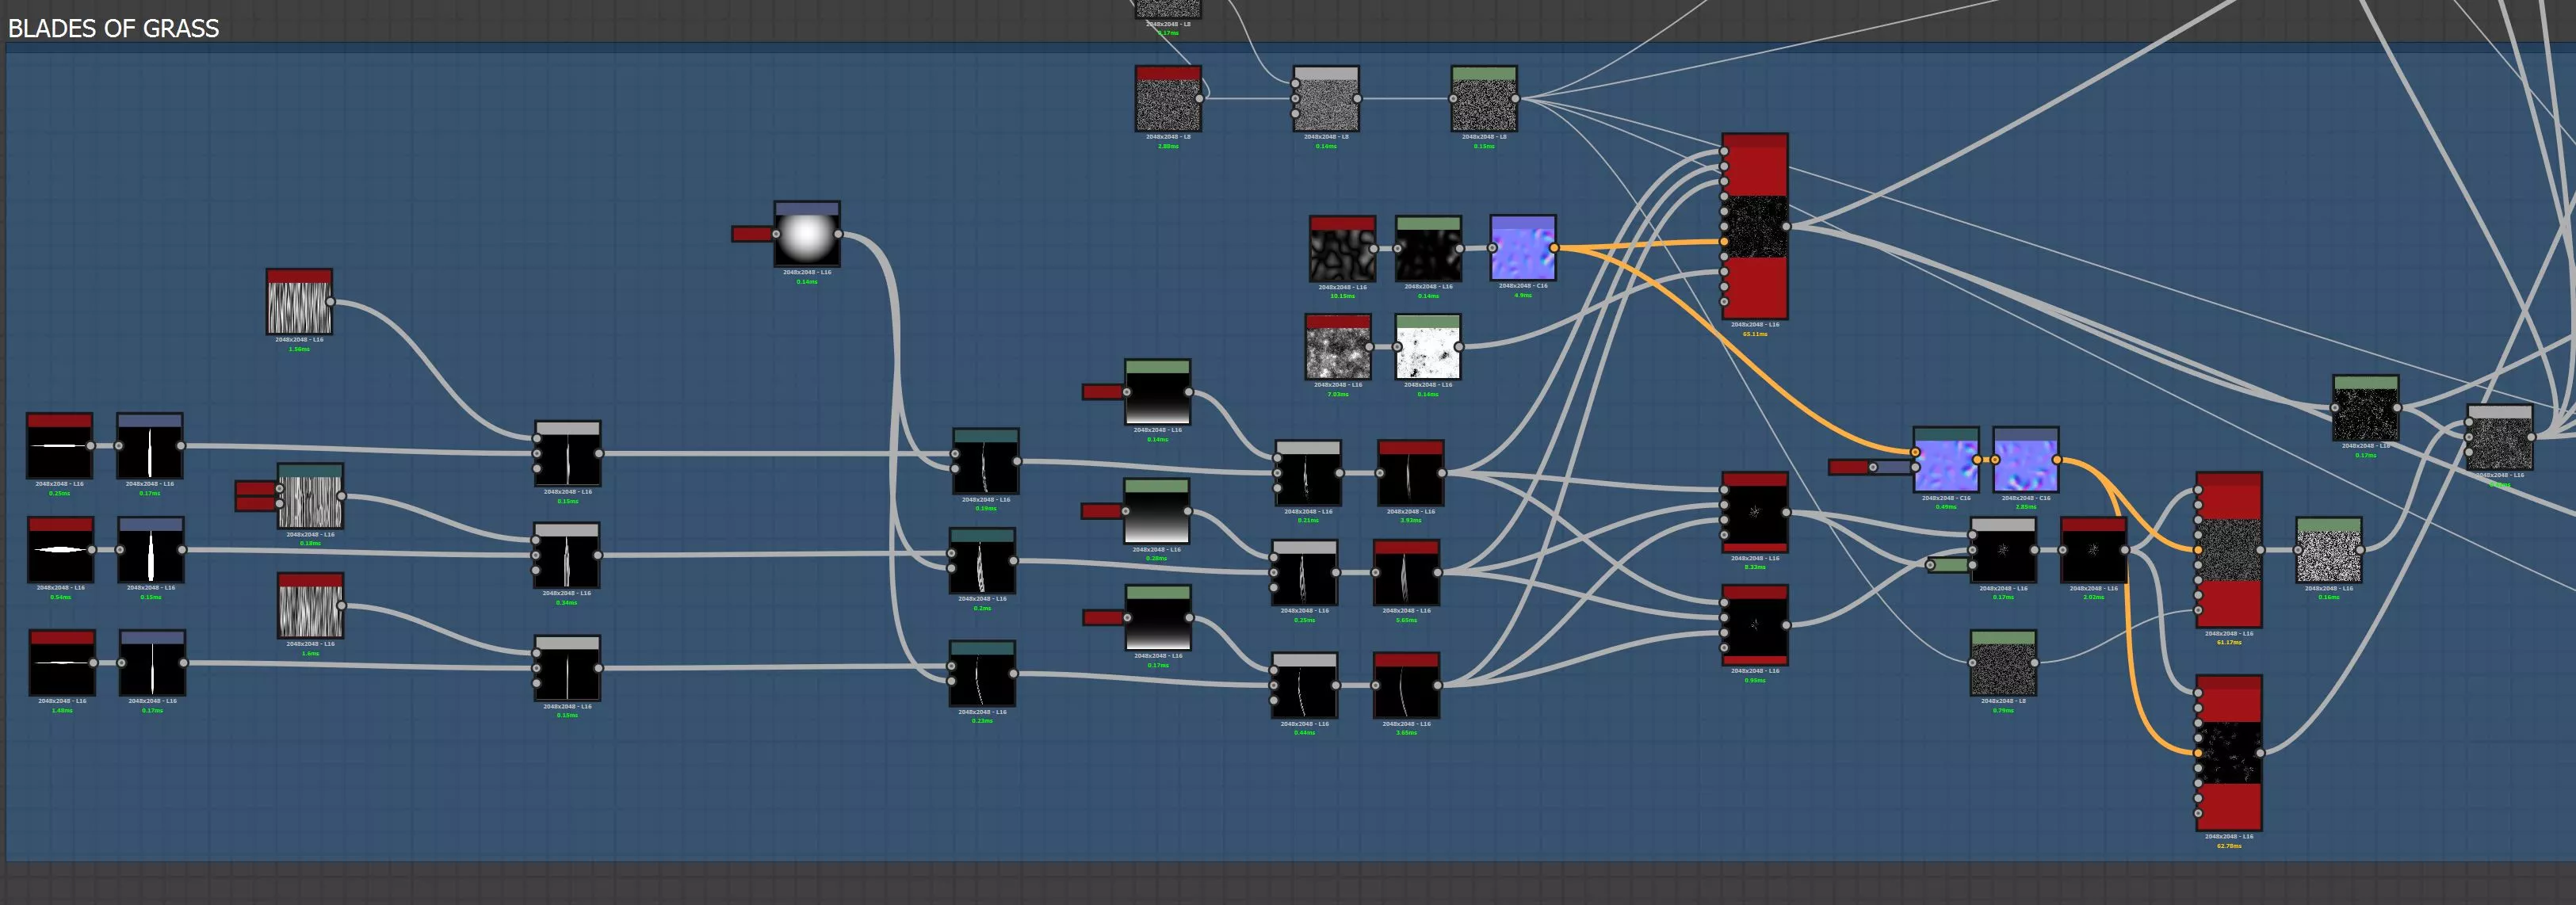The width and height of the screenshot is (2576, 905).
Task: Select the purple normal map node labeled 4.9ms
Action: (1522, 248)
